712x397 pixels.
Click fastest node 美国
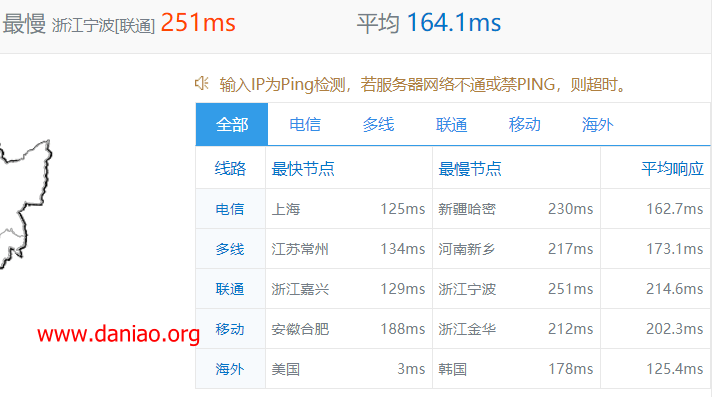click(286, 369)
